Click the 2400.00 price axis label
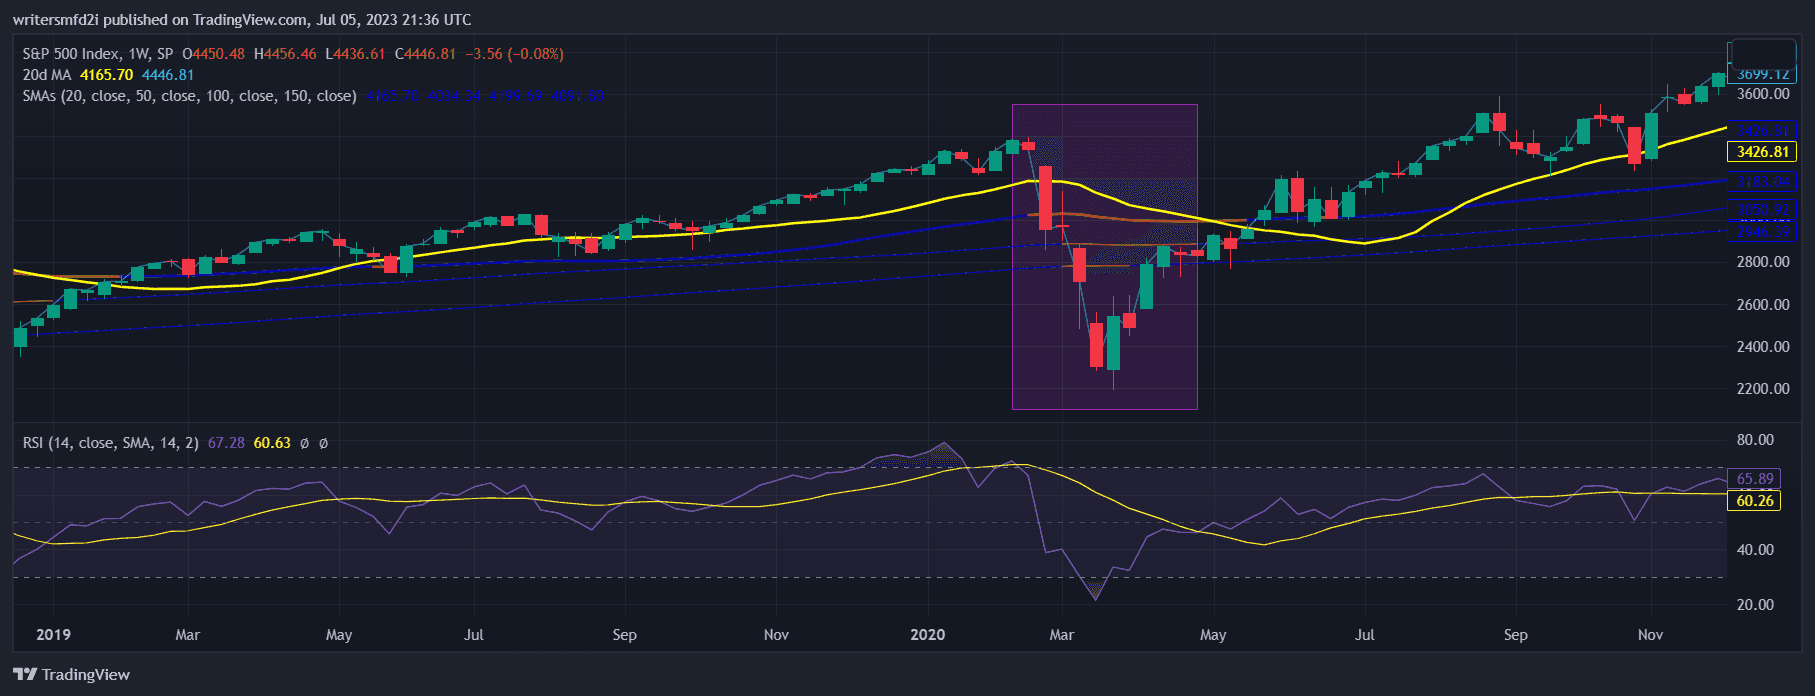Image resolution: width=1815 pixels, height=696 pixels. pyautogui.click(x=1763, y=347)
